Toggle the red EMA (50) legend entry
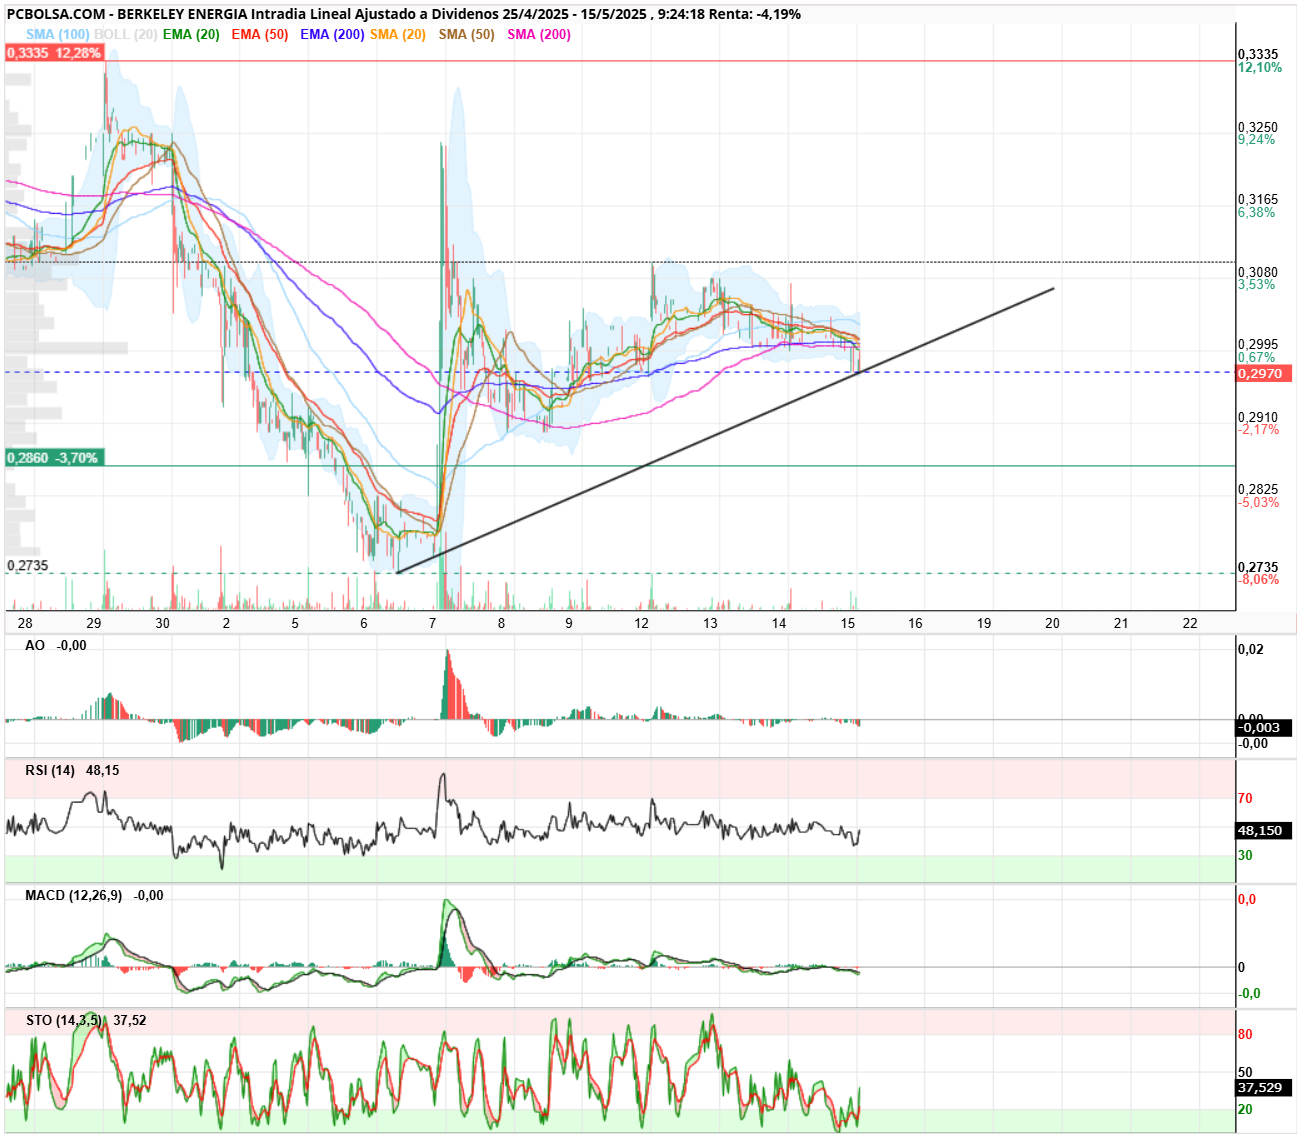 tap(259, 34)
